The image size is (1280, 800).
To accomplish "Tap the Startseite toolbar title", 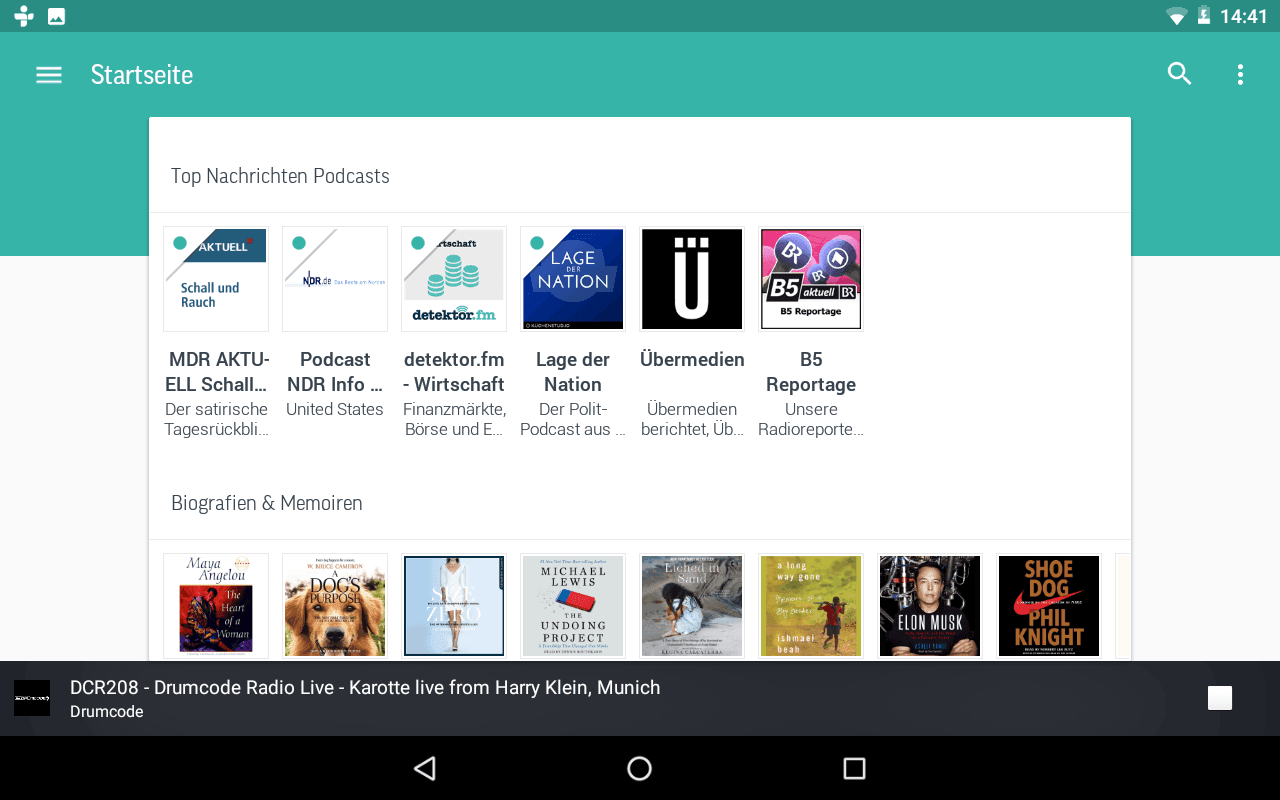I will click(142, 75).
